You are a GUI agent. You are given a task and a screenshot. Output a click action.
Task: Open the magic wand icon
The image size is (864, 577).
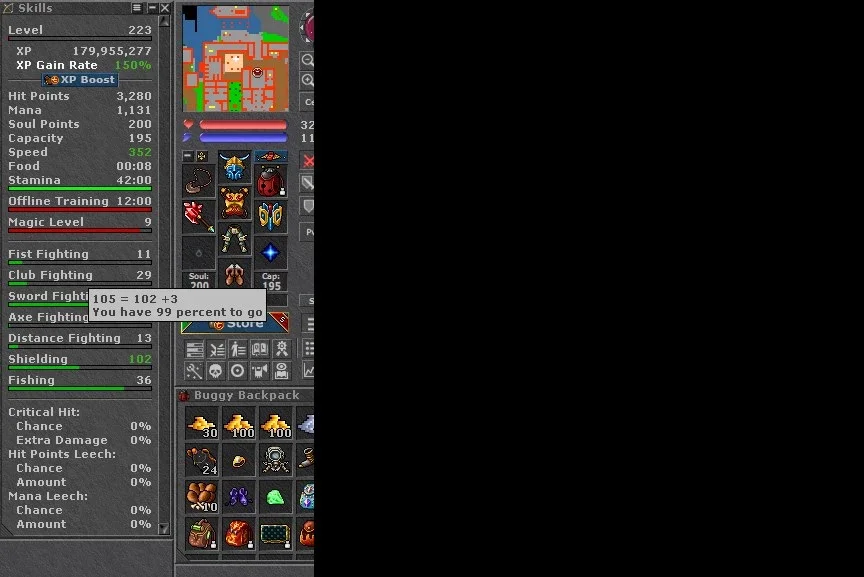click(x=195, y=371)
